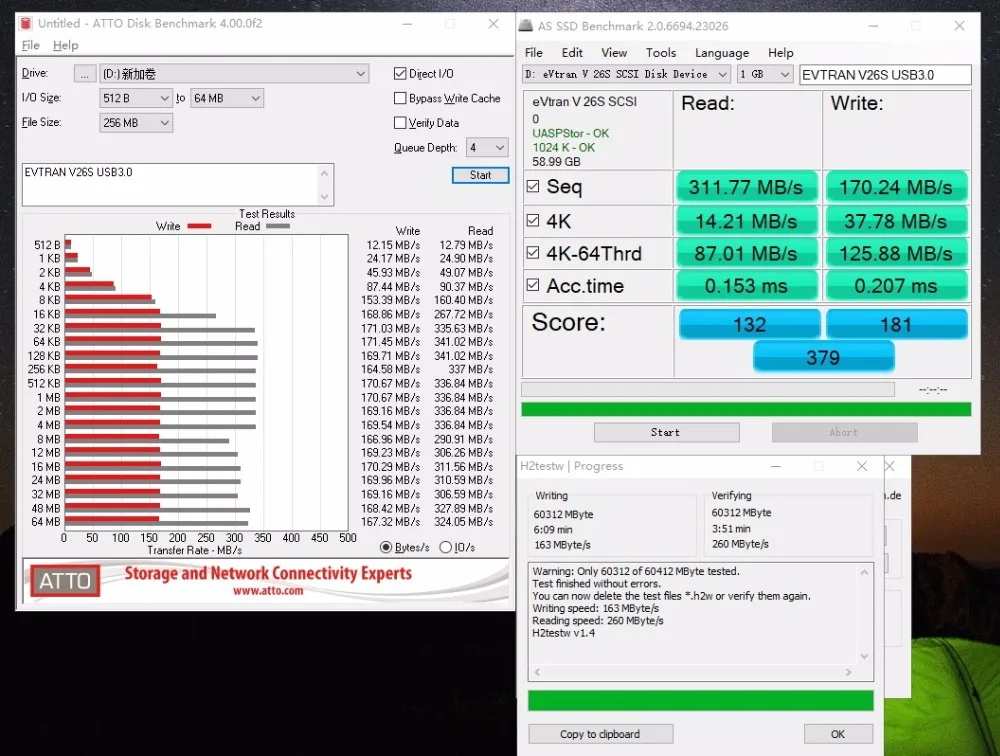
Task: Click the AS SSD green progress bar
Action: pos(746,409)
